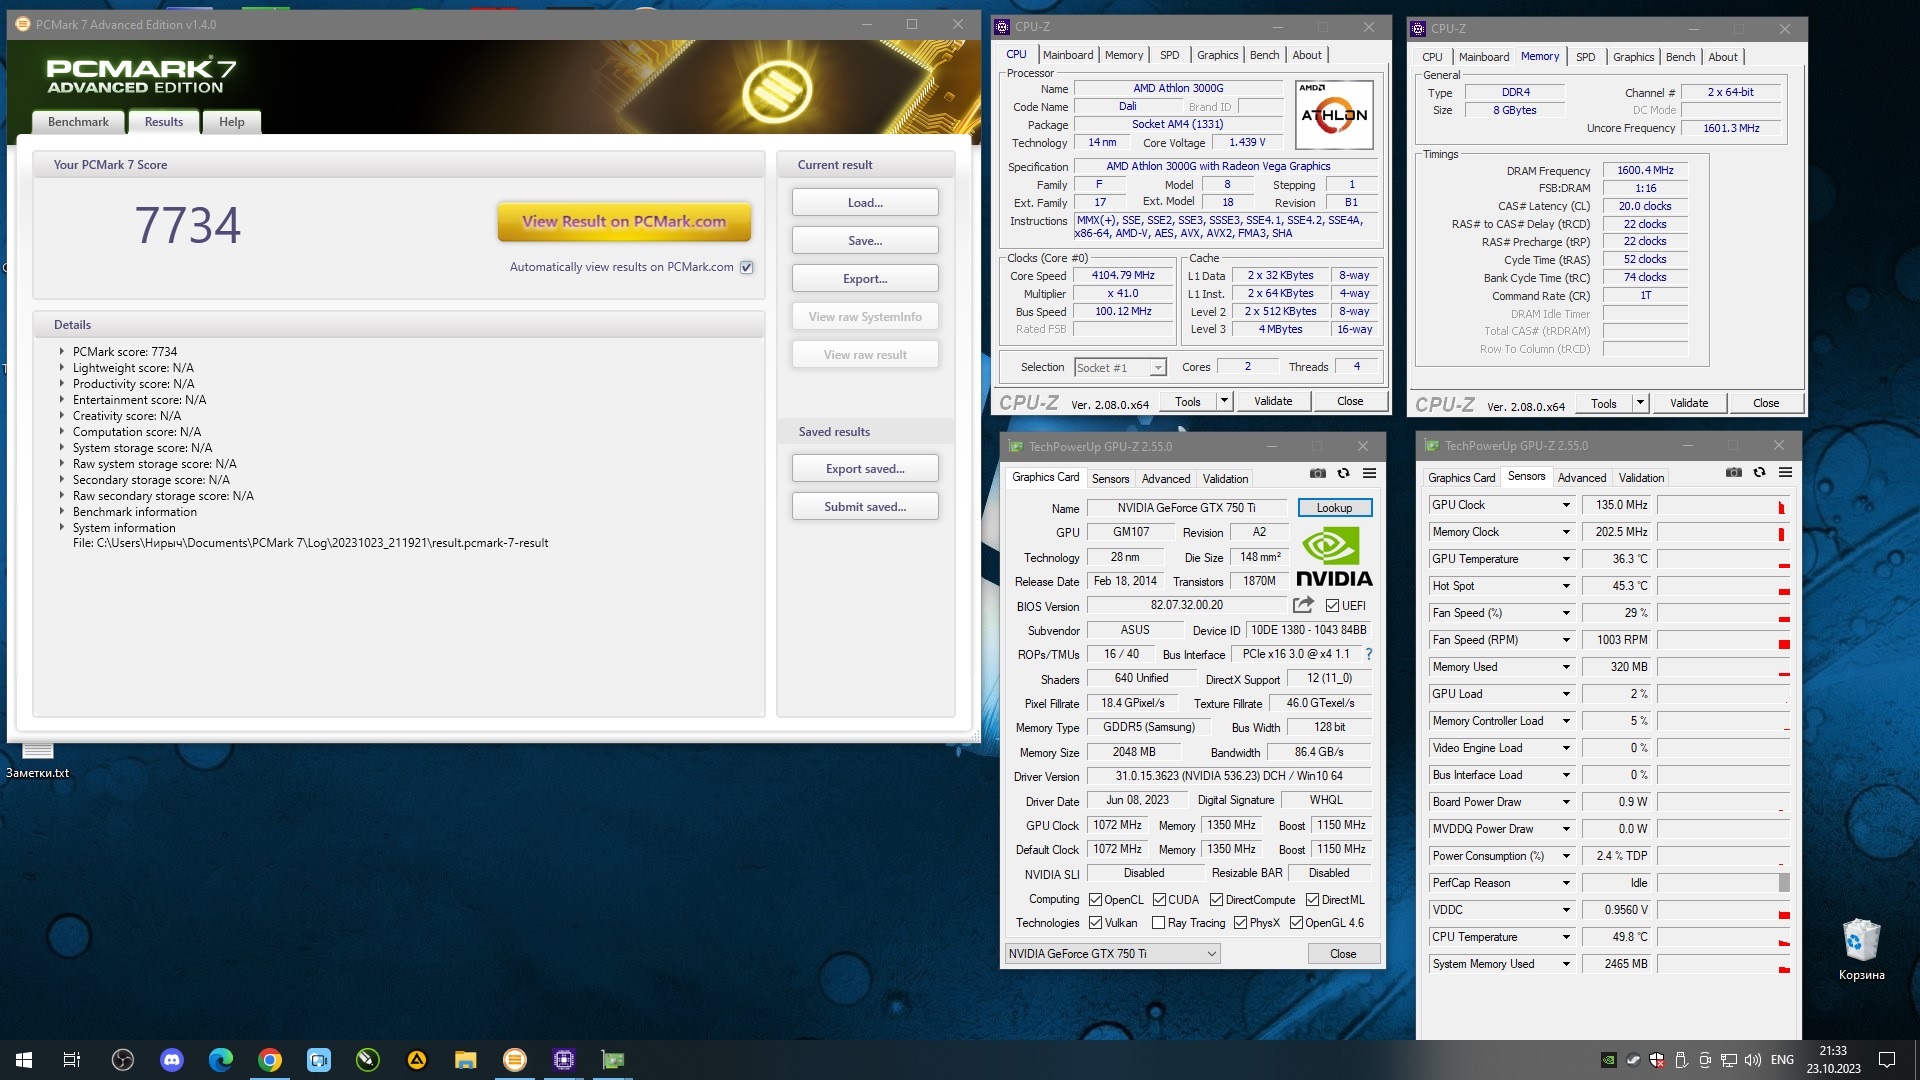Open the GPU-Z Sensors window hamburger menu

[x=1785, y=472]
